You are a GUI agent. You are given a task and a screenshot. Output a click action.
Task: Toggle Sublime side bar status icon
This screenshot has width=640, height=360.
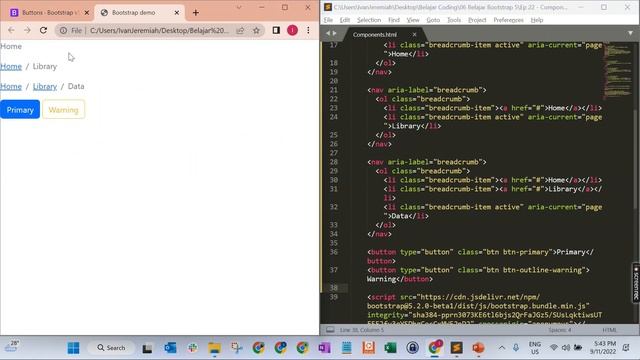tap(330, 330)
